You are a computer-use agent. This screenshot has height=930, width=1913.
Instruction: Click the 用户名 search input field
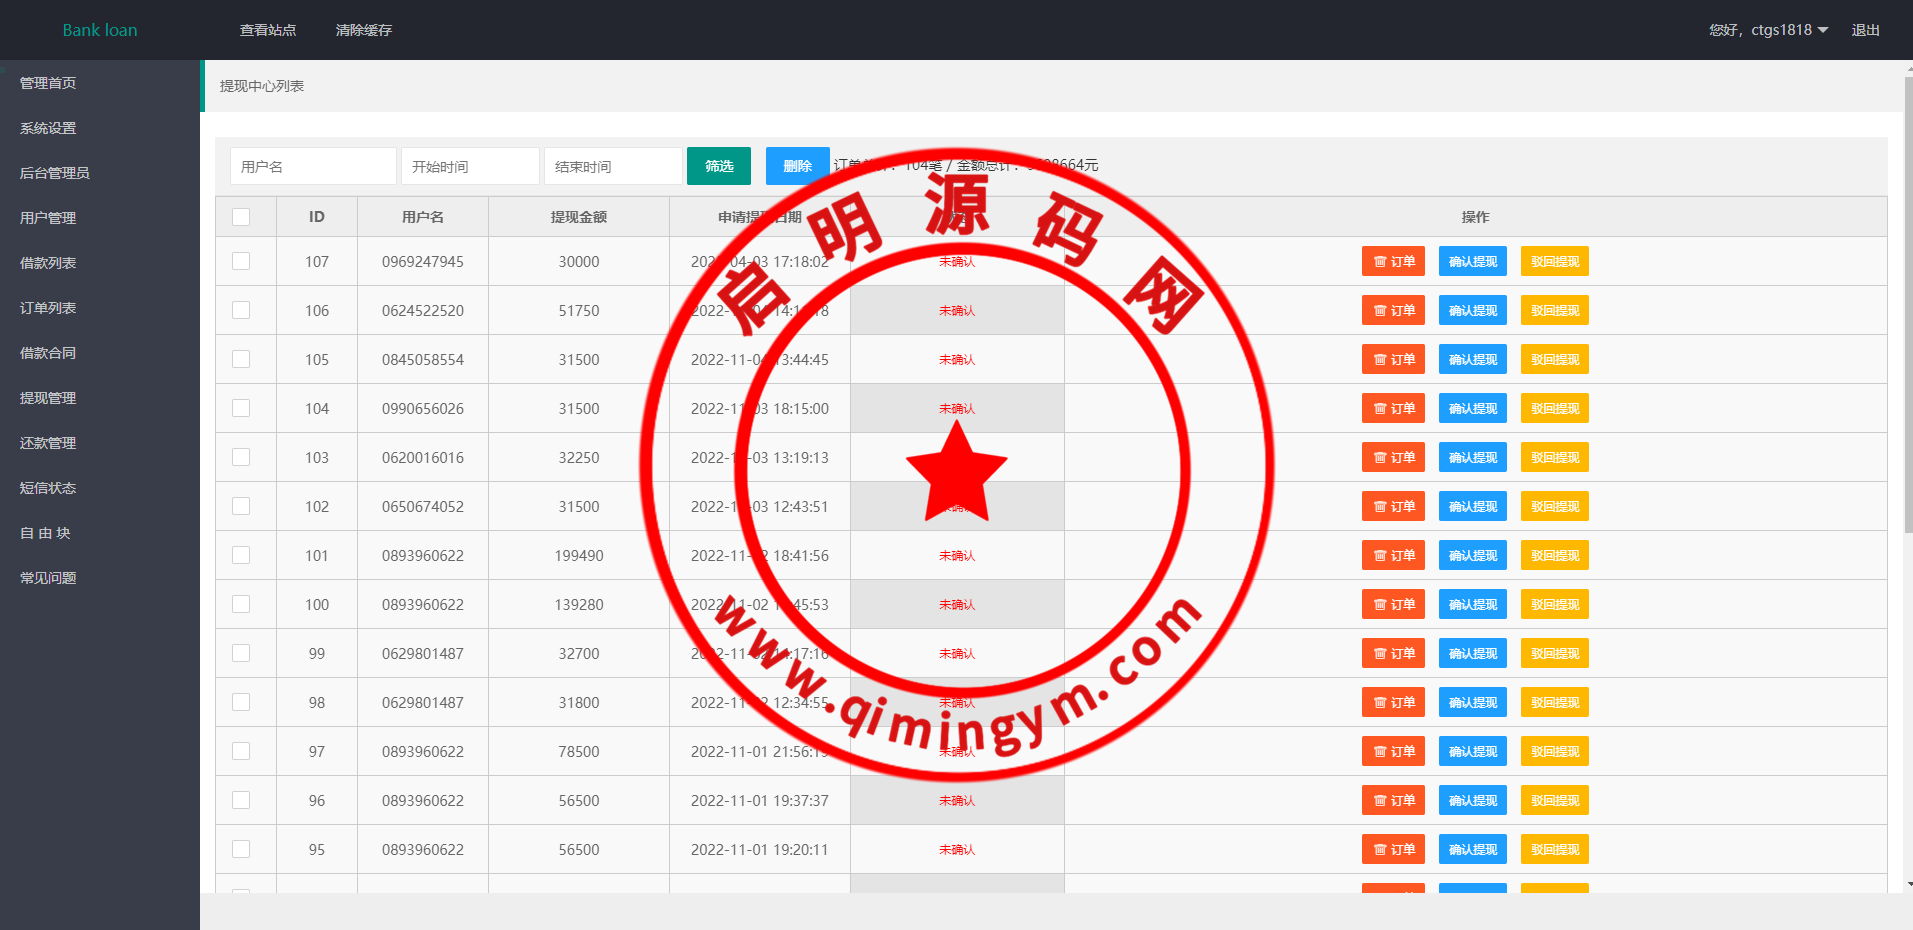313,166
